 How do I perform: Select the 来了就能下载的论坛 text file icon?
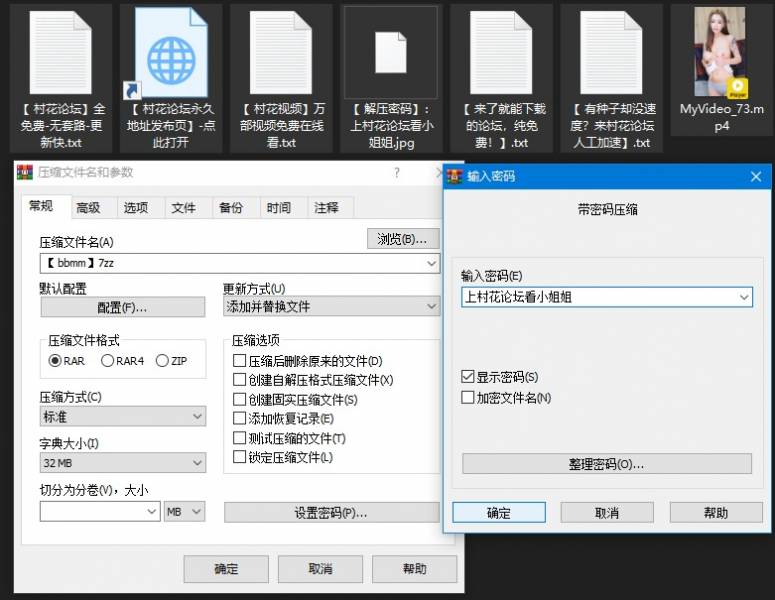[x=501, y=52]
